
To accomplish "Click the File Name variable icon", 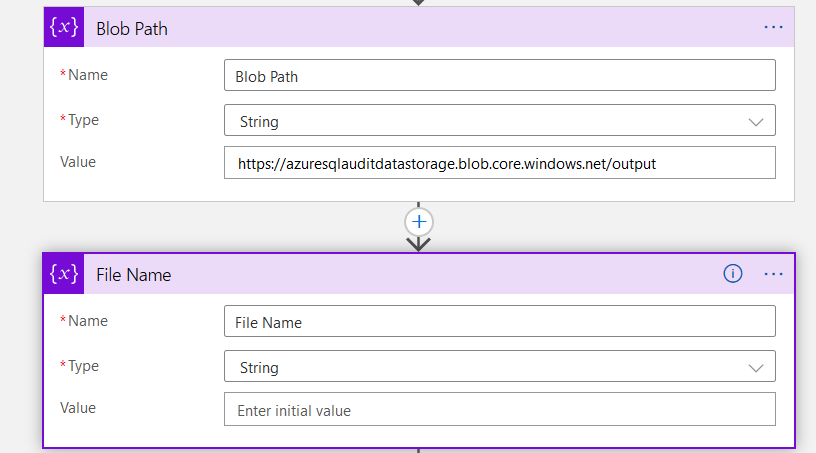I will pyautogui.click(x=64, y=275).
